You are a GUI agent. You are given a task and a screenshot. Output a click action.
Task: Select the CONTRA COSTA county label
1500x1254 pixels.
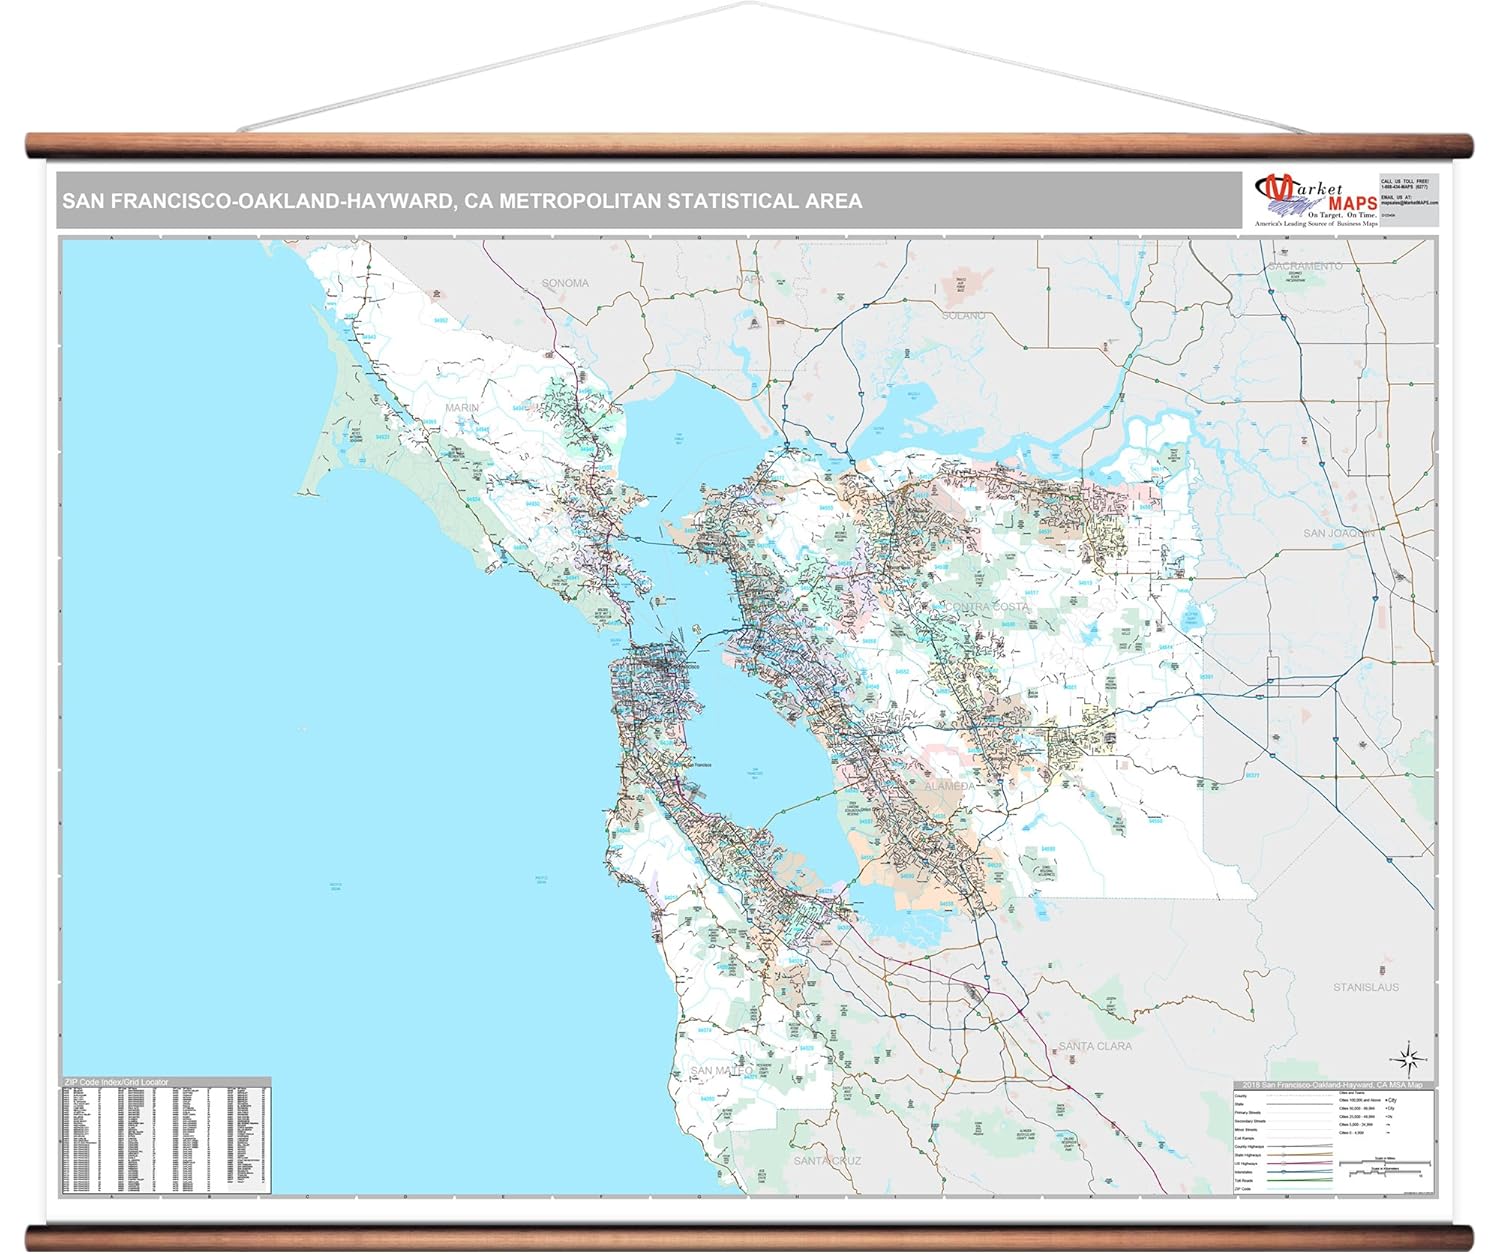980,607
